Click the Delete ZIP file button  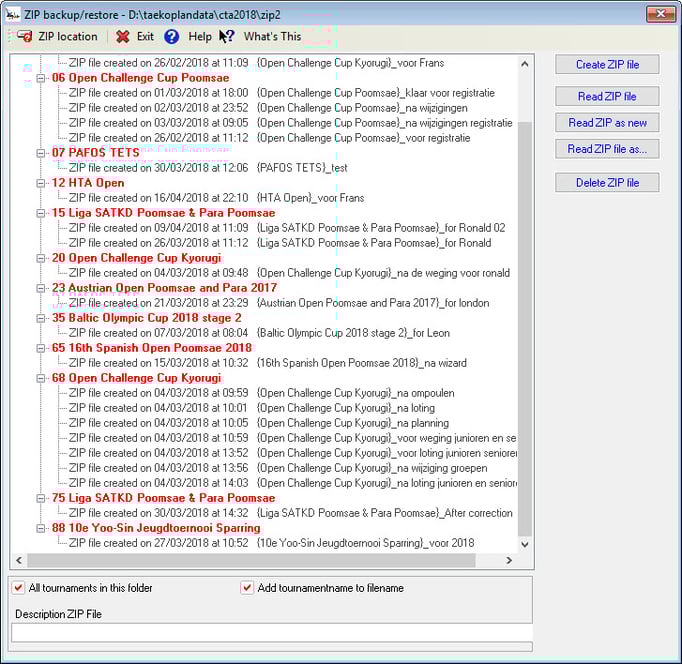[x=607, y=183]
